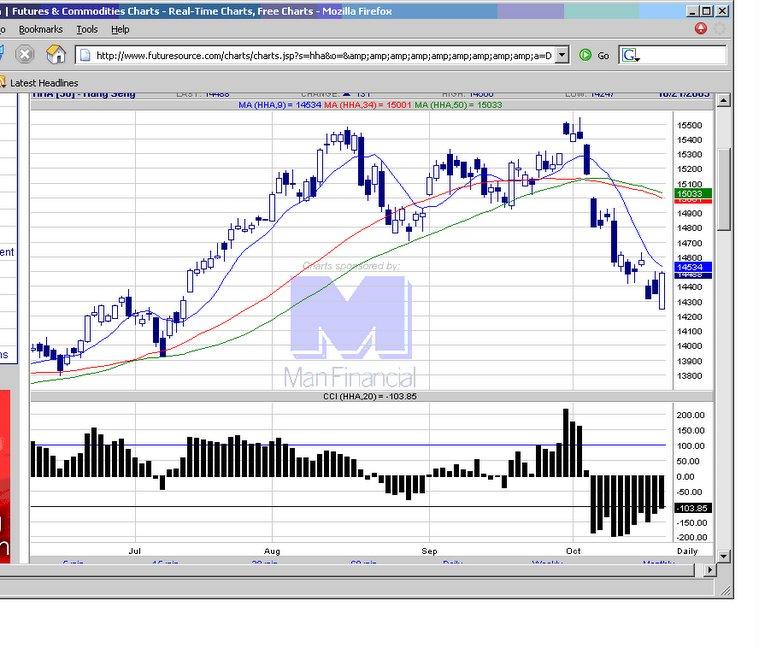Click the Stop loading toolbar icon
759x649 pixels.
(x=25, y=54)
